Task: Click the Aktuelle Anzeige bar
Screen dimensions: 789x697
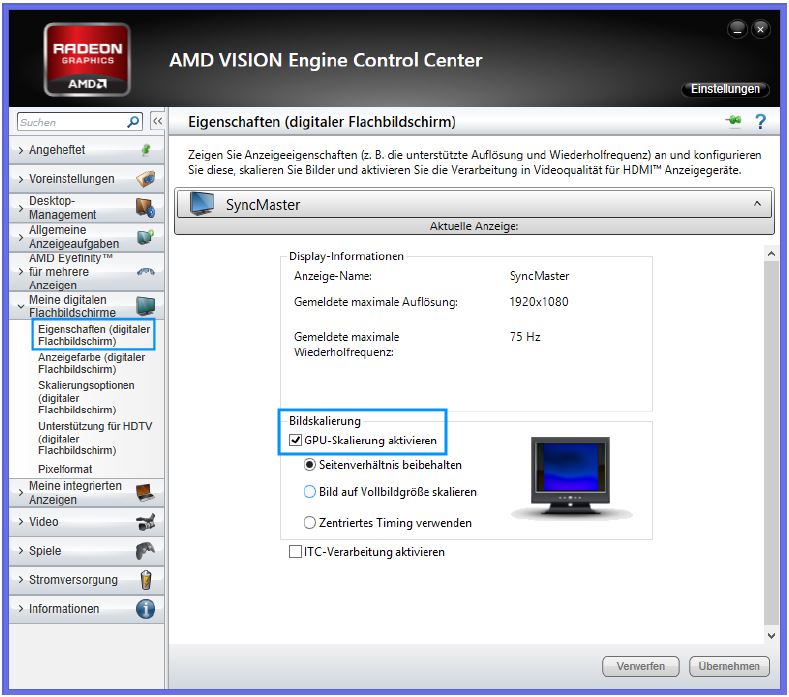Action: tap(474, 226)
